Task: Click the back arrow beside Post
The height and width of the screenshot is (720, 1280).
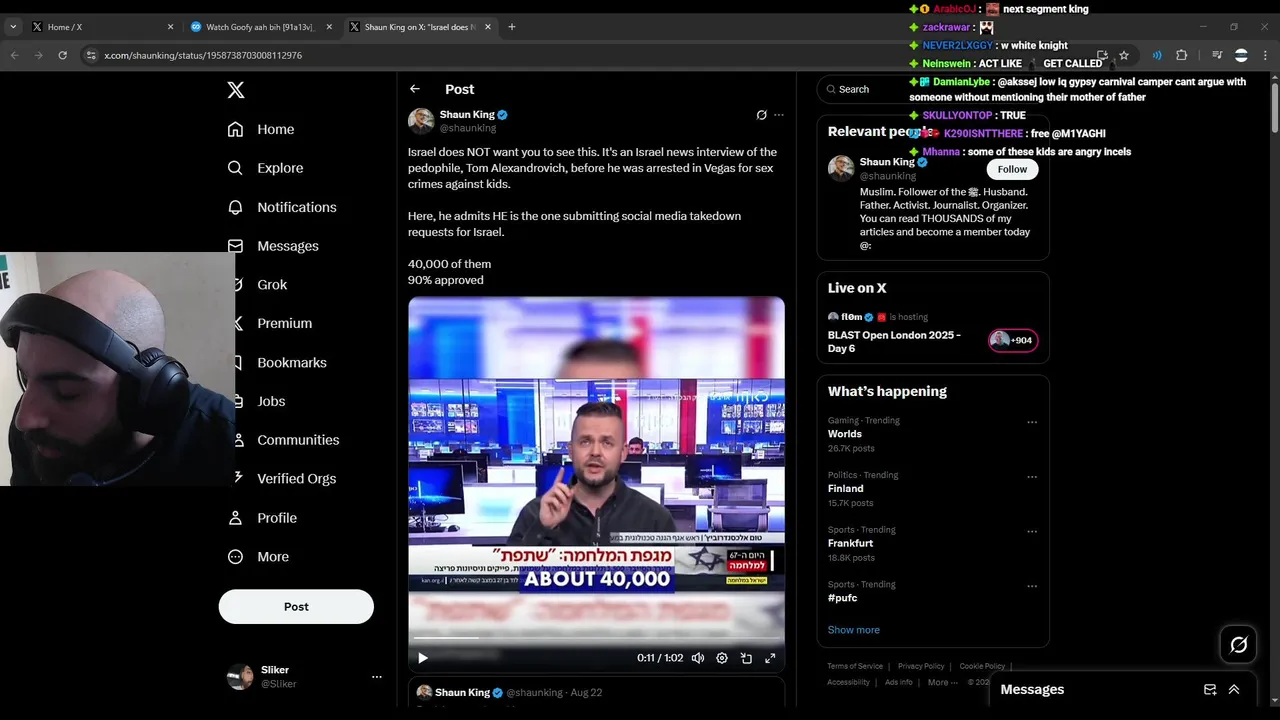Action: tap(415, 89)
